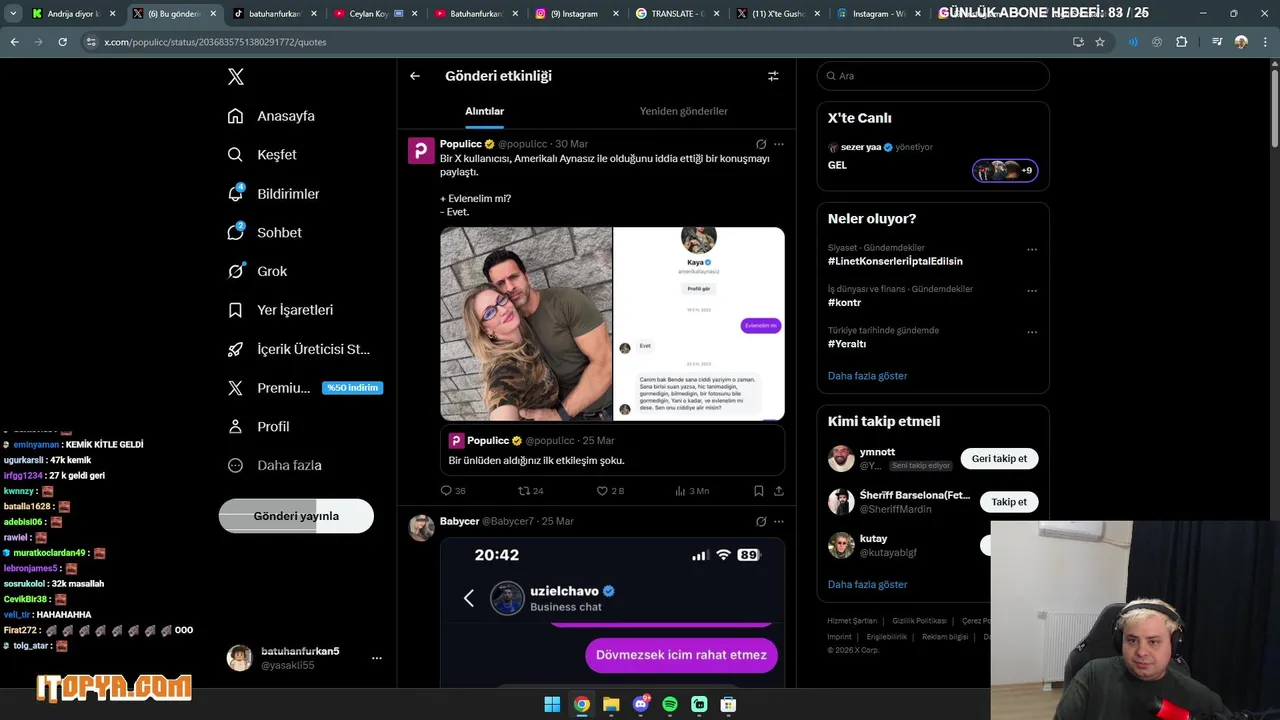Open the quoted Populicc post from 25 Mar
The image size is (1280, 720).
point(612,450)
